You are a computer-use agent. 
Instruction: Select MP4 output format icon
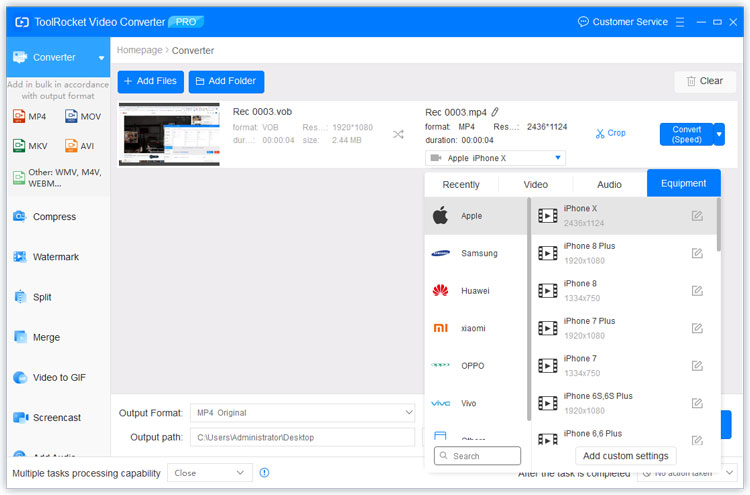click(x=19, y=116)
